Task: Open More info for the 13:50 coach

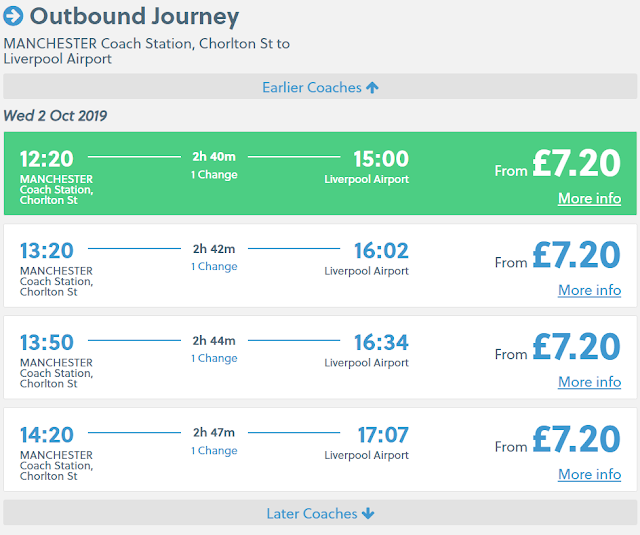Action: tap(589, 382)
